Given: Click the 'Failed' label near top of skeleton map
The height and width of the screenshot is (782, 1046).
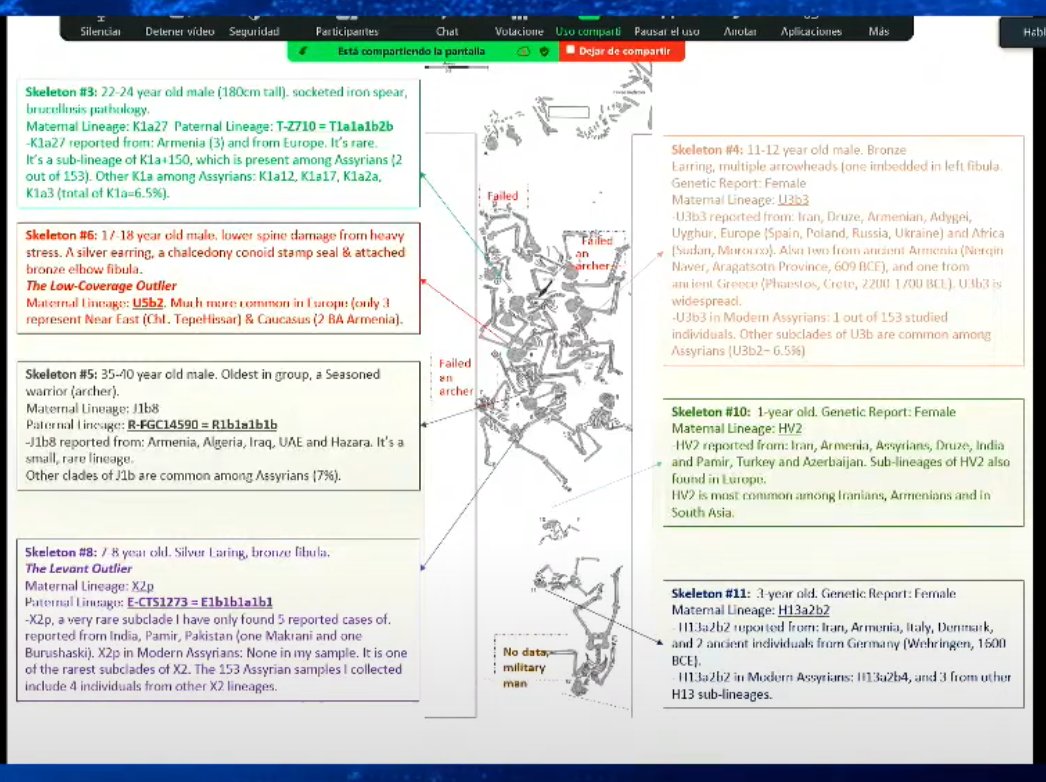Looking at the screenshot, I should coord(502,196).
